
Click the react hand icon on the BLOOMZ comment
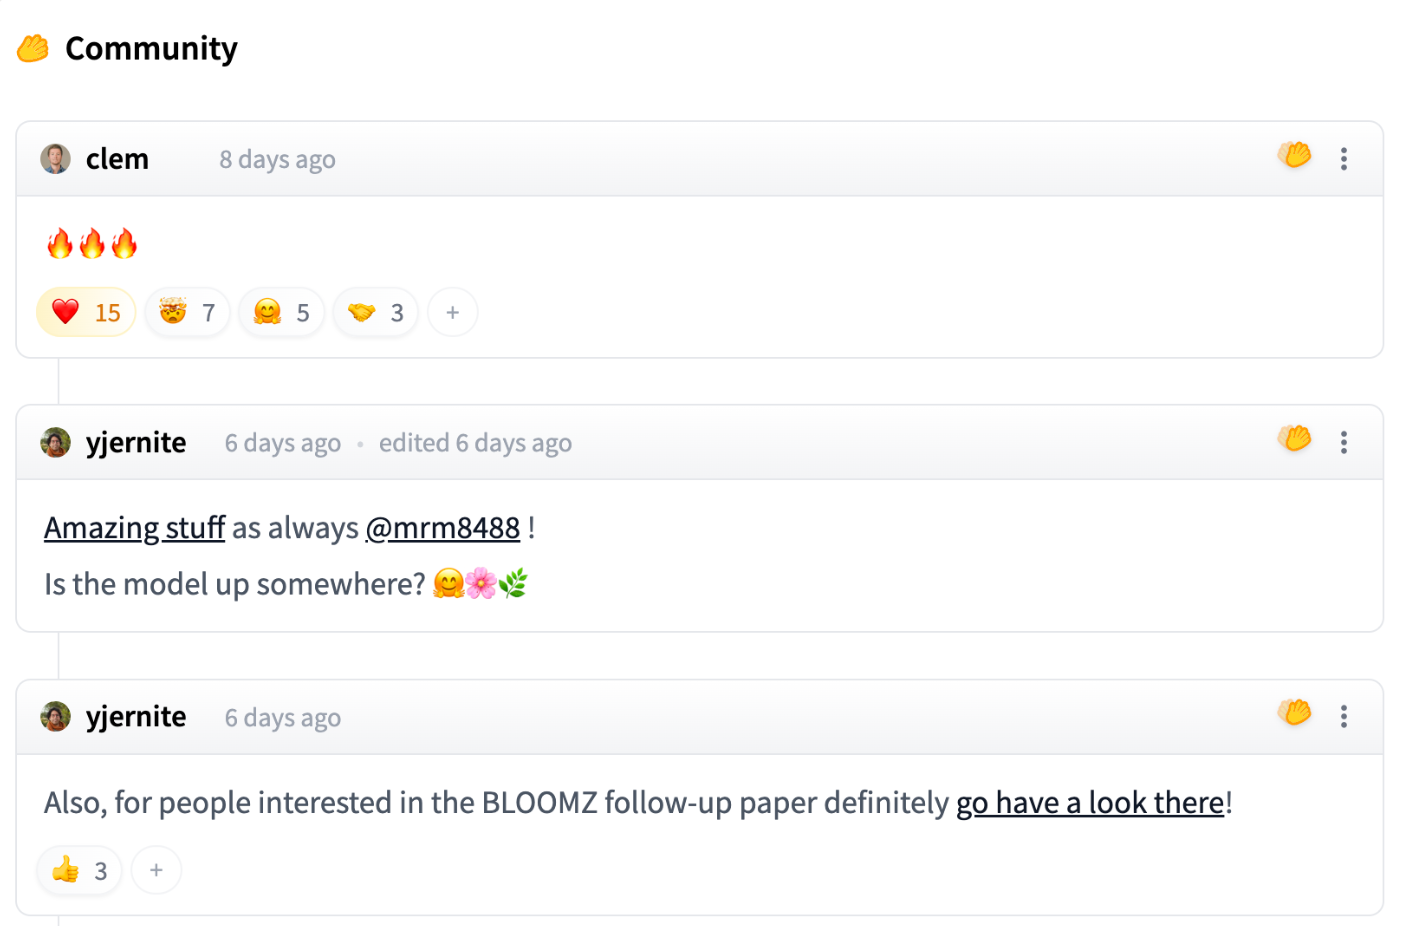pyautogui.click(x=1294, y=712)
